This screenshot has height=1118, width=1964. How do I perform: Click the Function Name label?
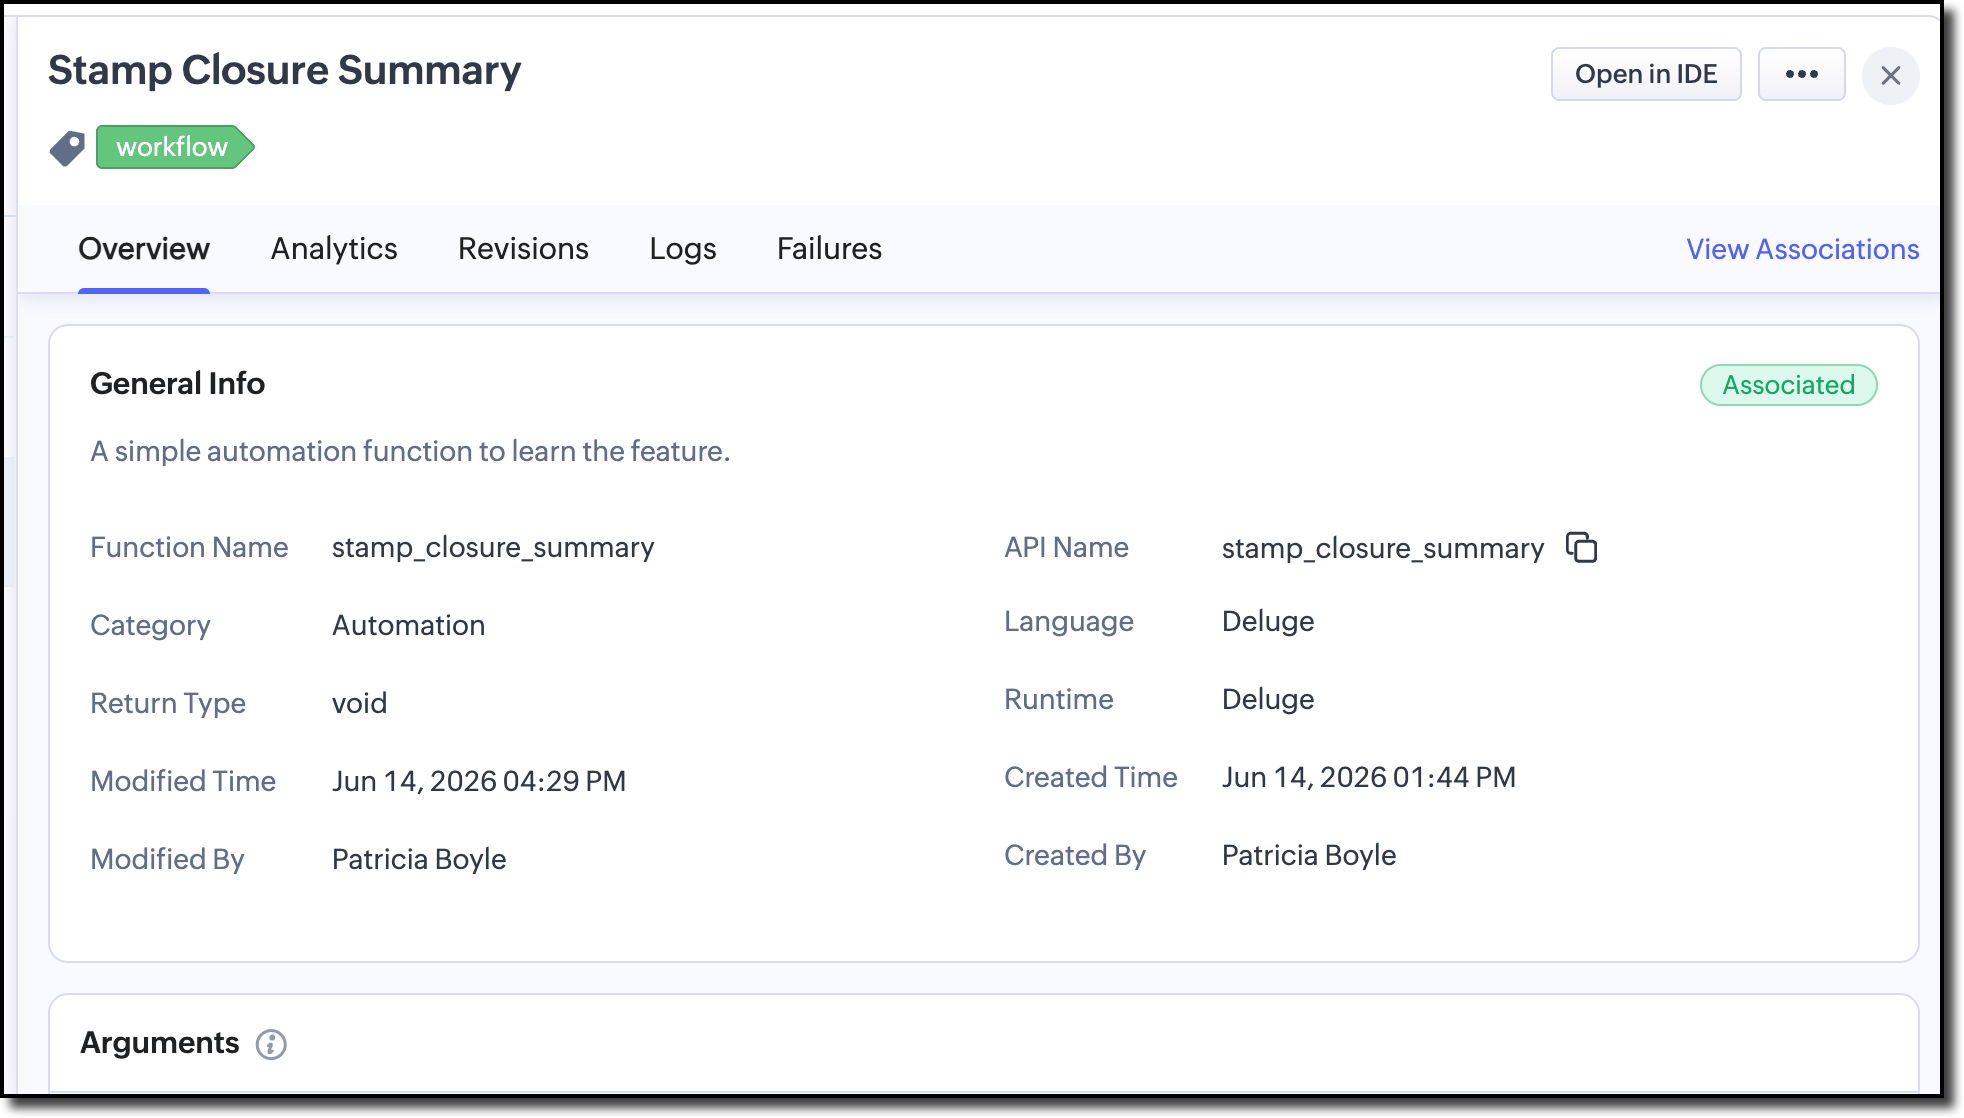189,548
